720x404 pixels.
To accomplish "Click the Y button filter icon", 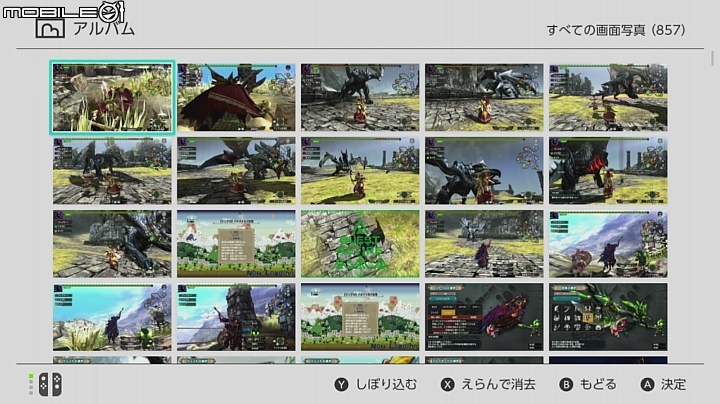I will [x=341, y=385].
